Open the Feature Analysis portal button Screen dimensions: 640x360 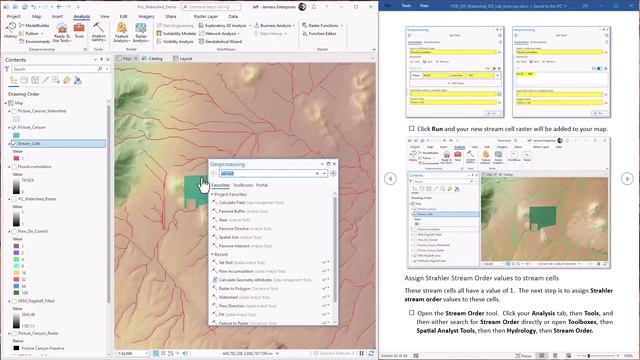click(121, 33)
